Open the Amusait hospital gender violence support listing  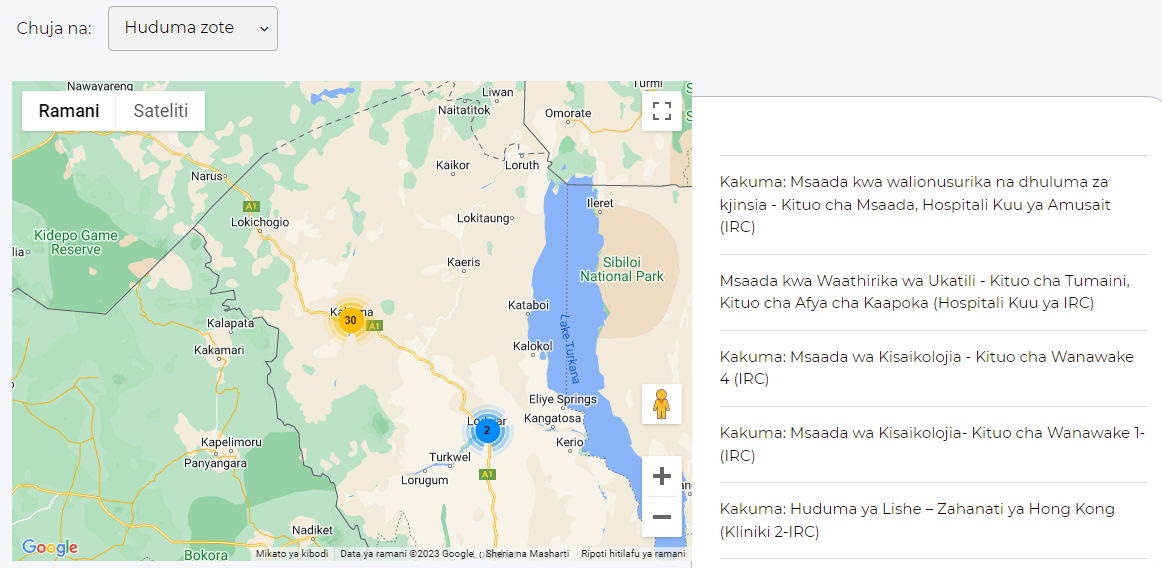point(933,205)
